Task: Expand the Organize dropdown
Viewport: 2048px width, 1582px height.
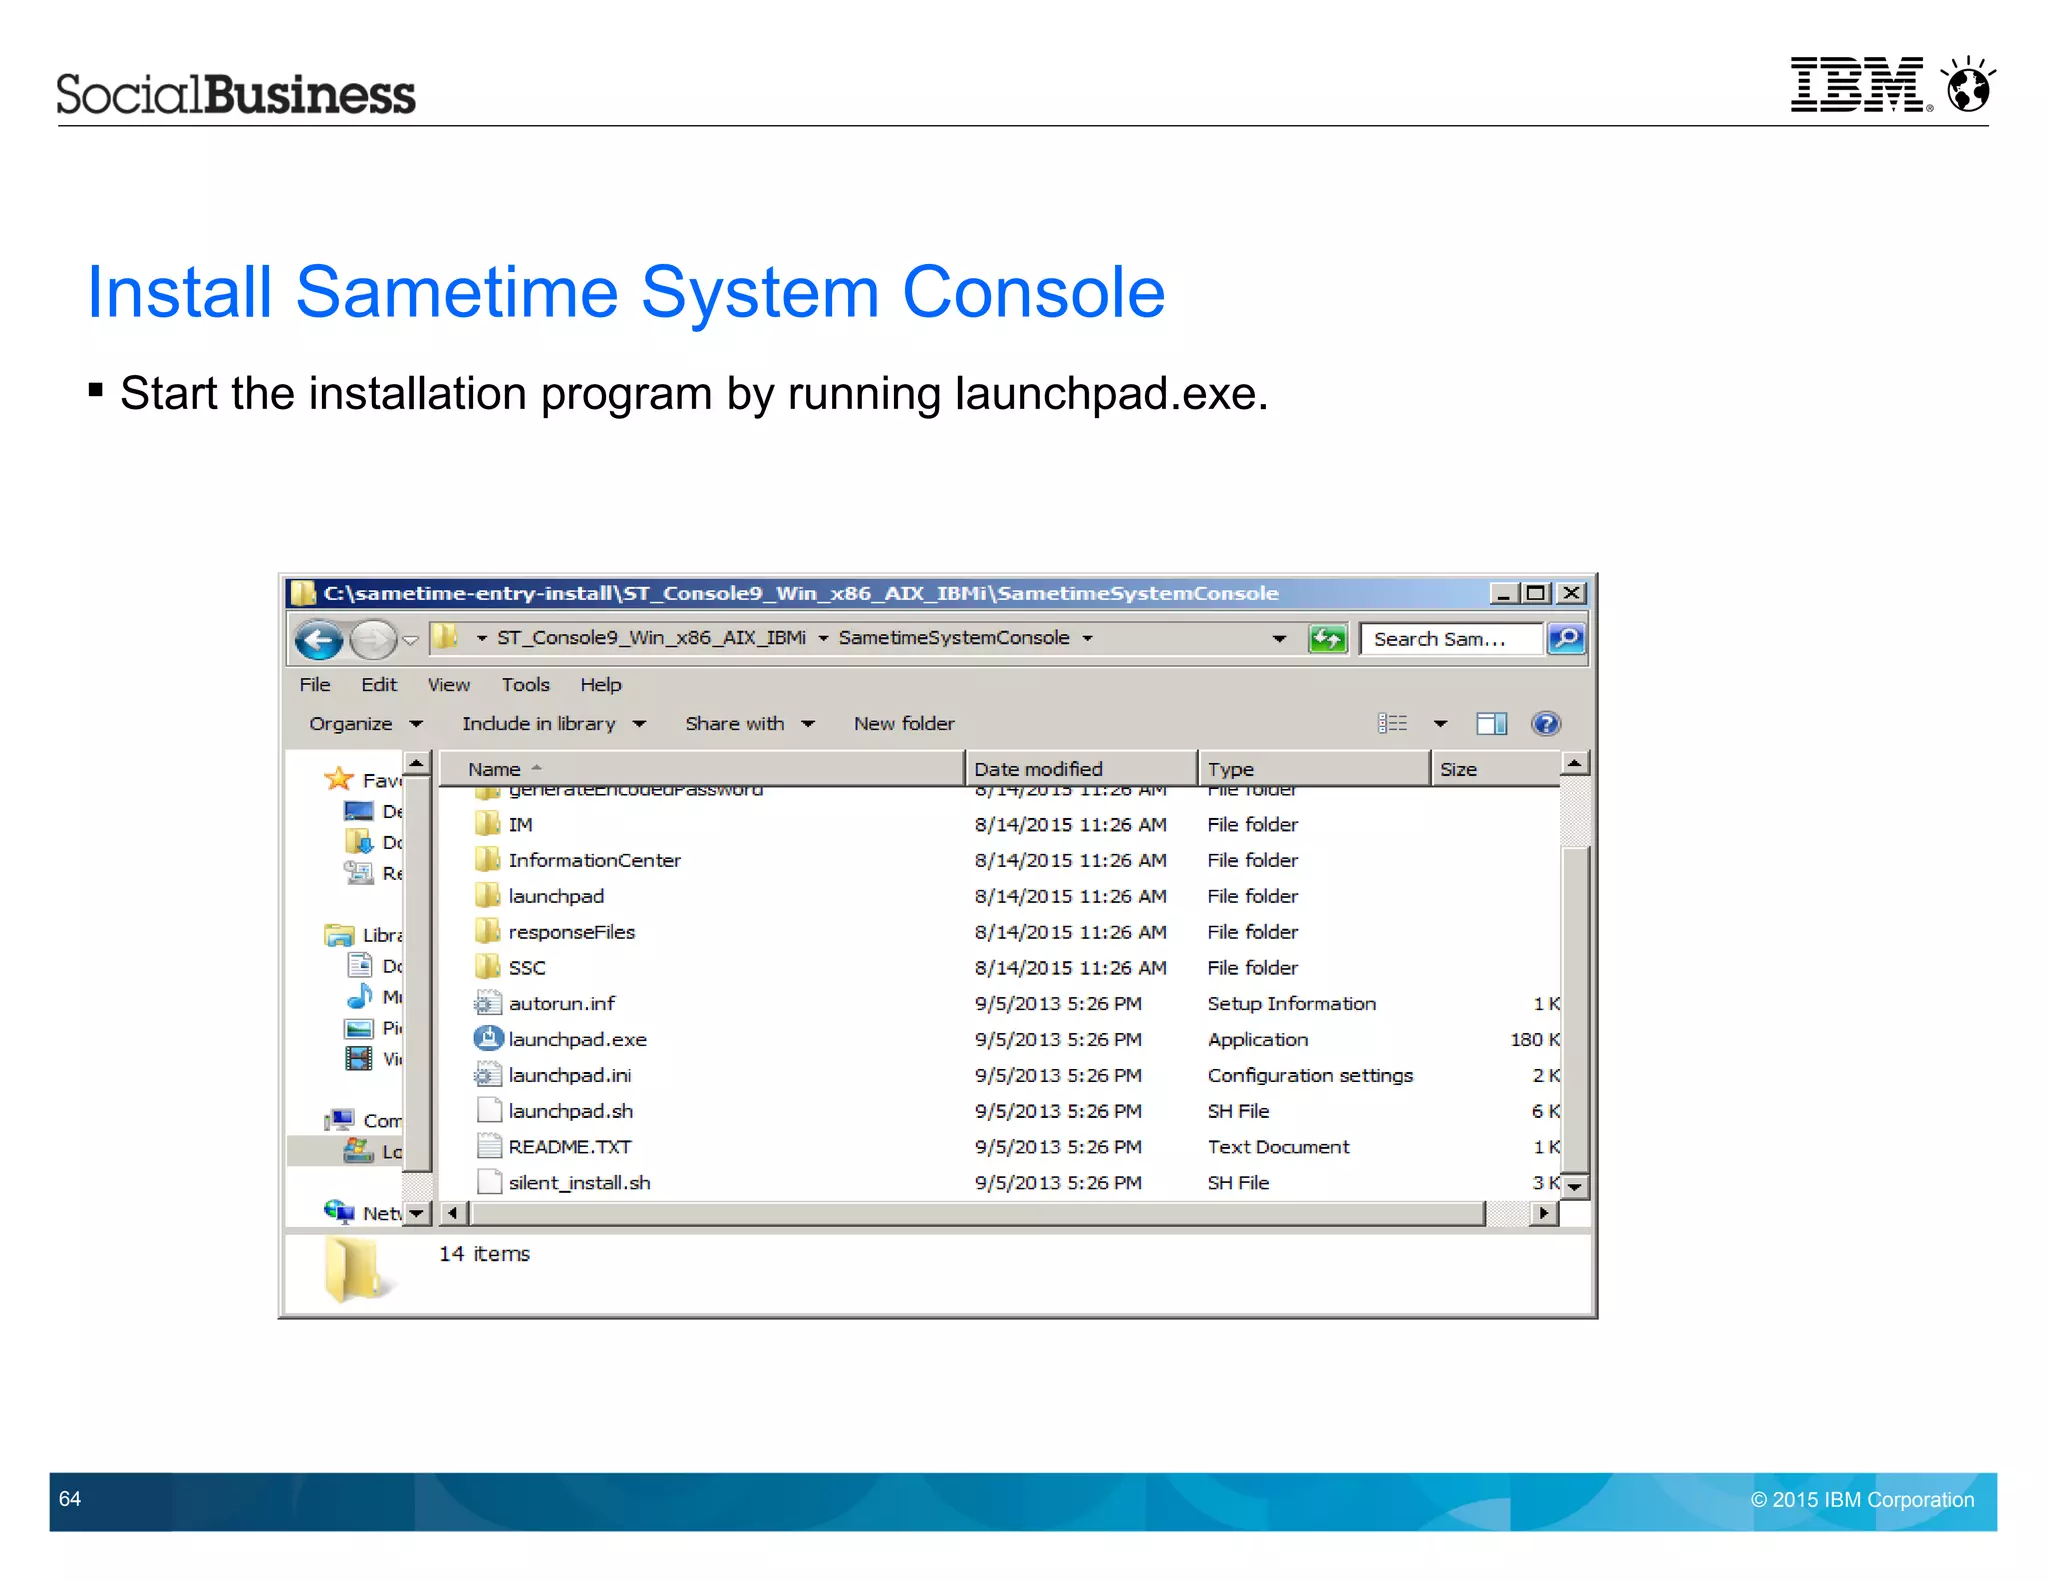Action: 366,723
